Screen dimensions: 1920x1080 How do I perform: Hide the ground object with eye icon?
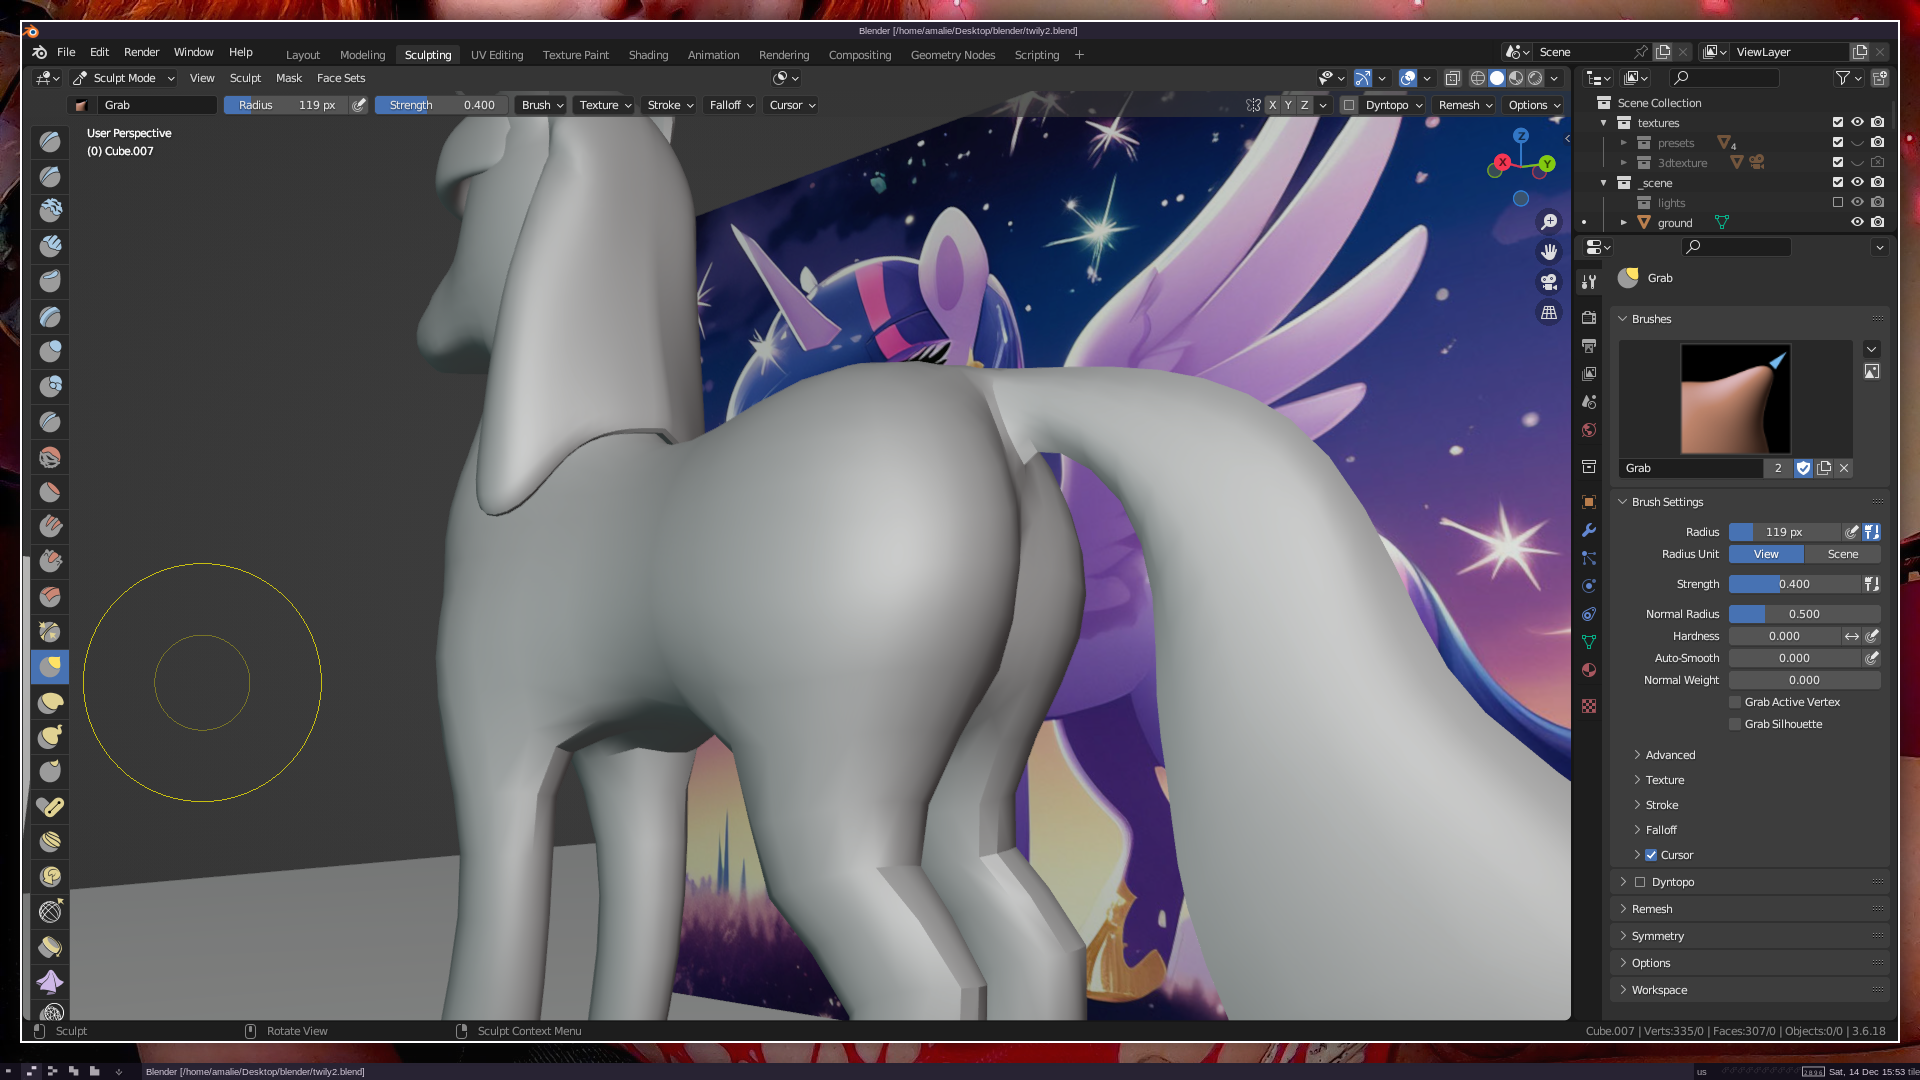pyautogui.click(x=1857, y=222)
